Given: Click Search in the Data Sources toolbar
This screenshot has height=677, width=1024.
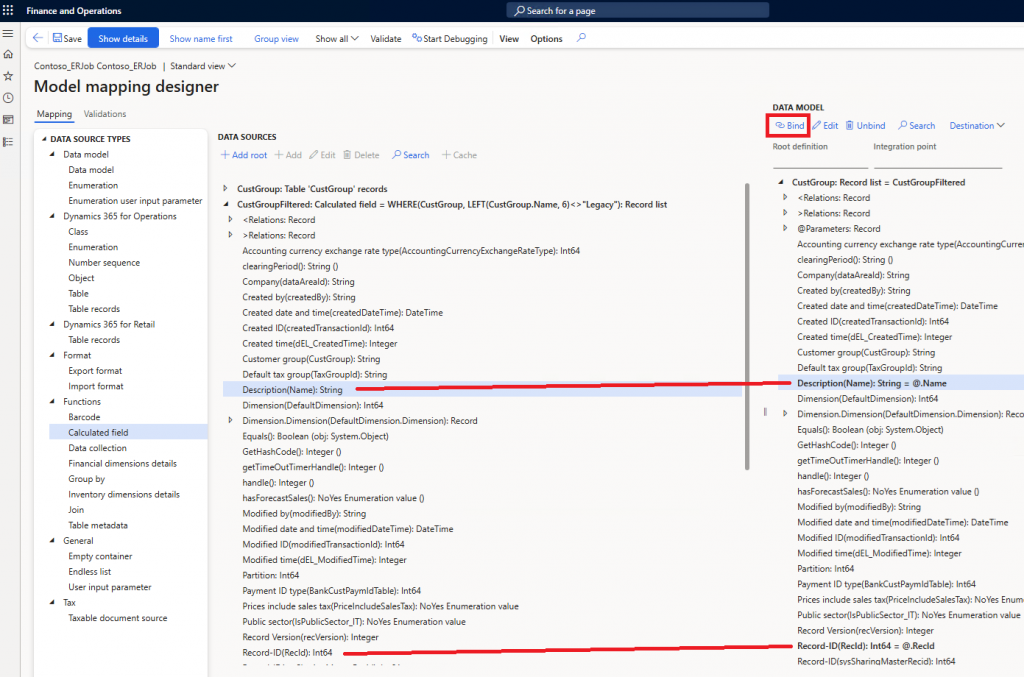Looking at the screenshot, I should coord(410,155).
